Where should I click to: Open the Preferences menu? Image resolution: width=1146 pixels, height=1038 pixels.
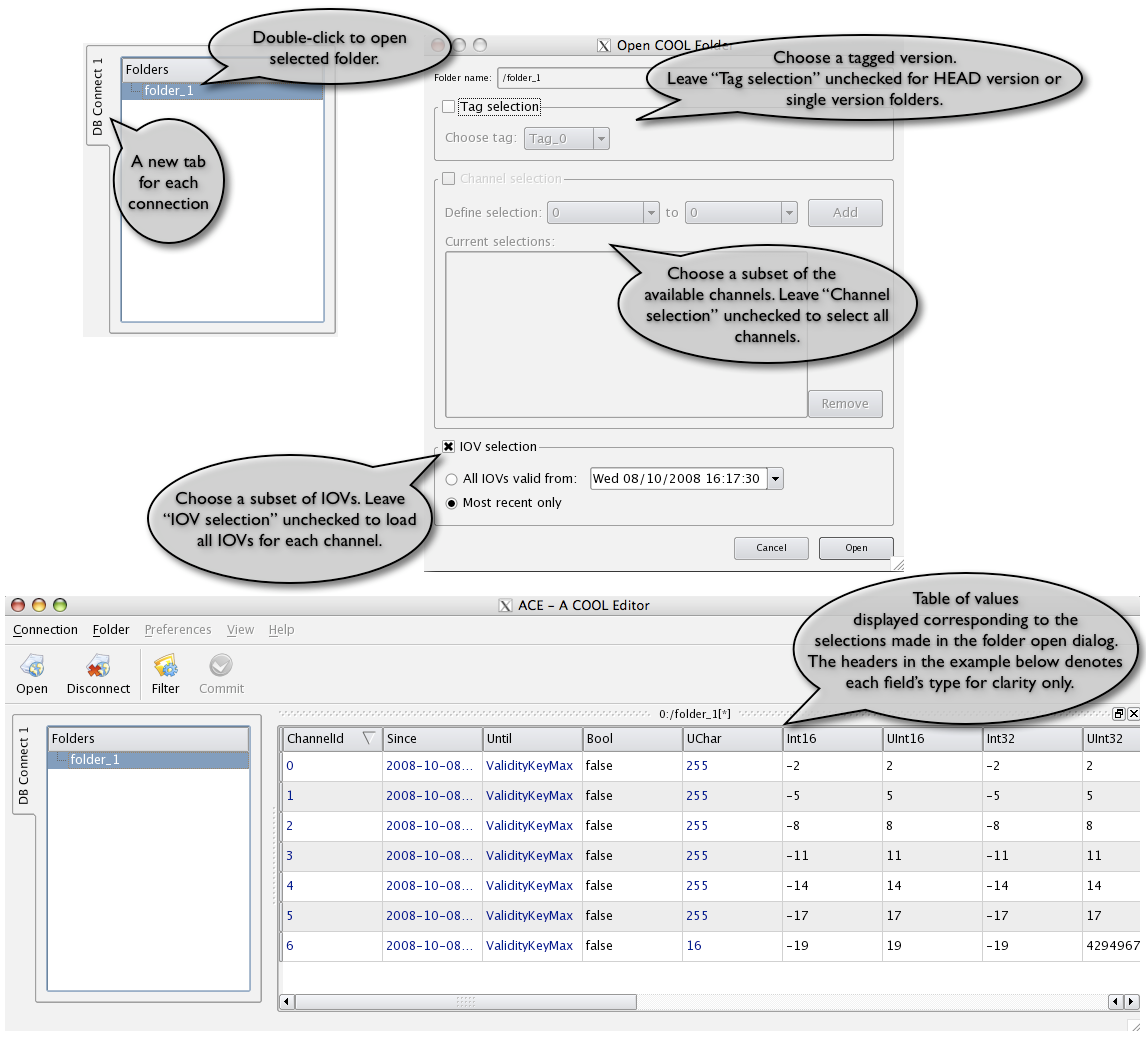[178, 629]
